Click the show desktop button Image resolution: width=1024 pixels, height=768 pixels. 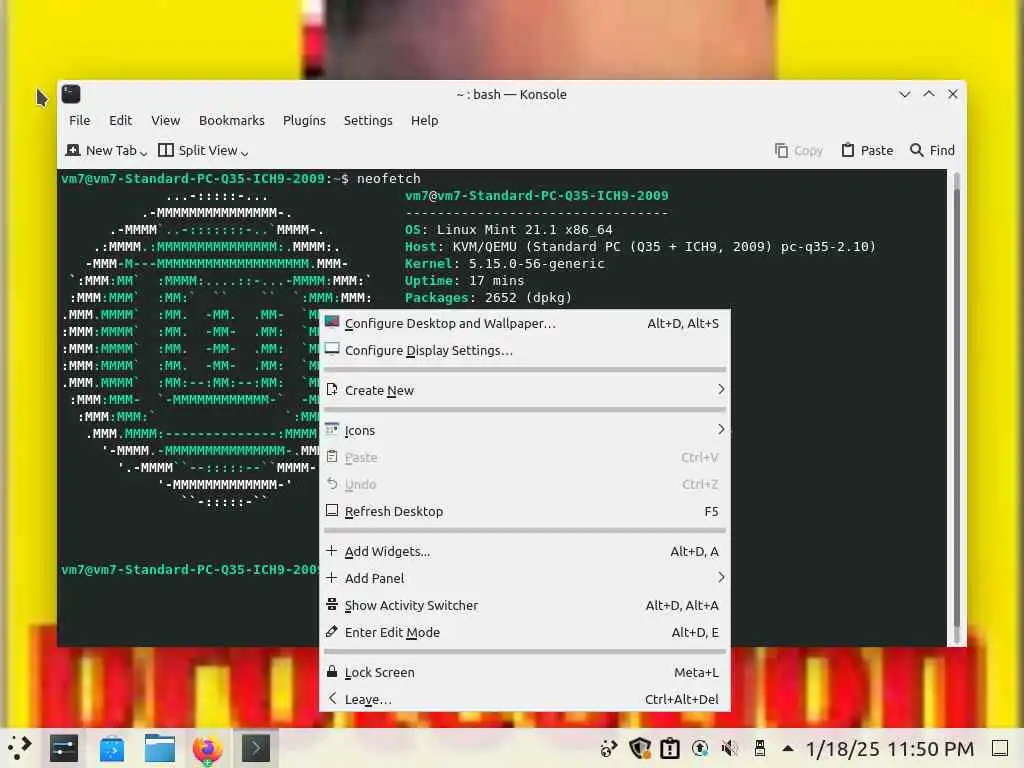(x=1000, y=748)
